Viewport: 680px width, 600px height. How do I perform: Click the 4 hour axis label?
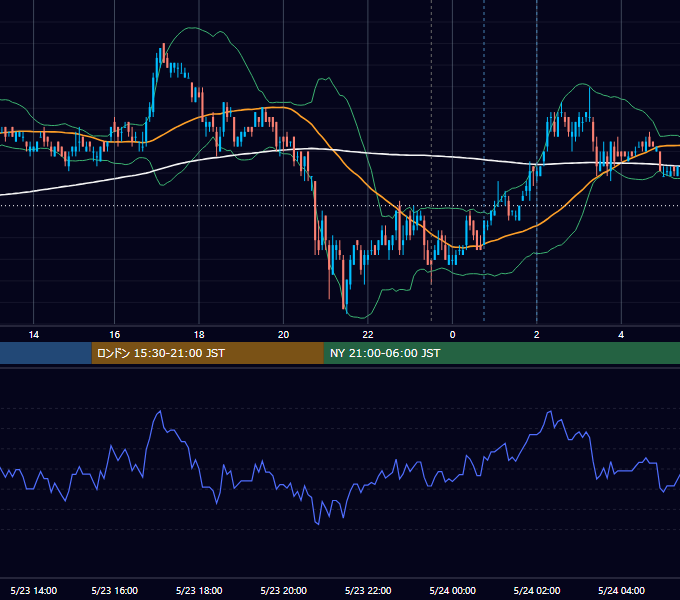(621, 335)
